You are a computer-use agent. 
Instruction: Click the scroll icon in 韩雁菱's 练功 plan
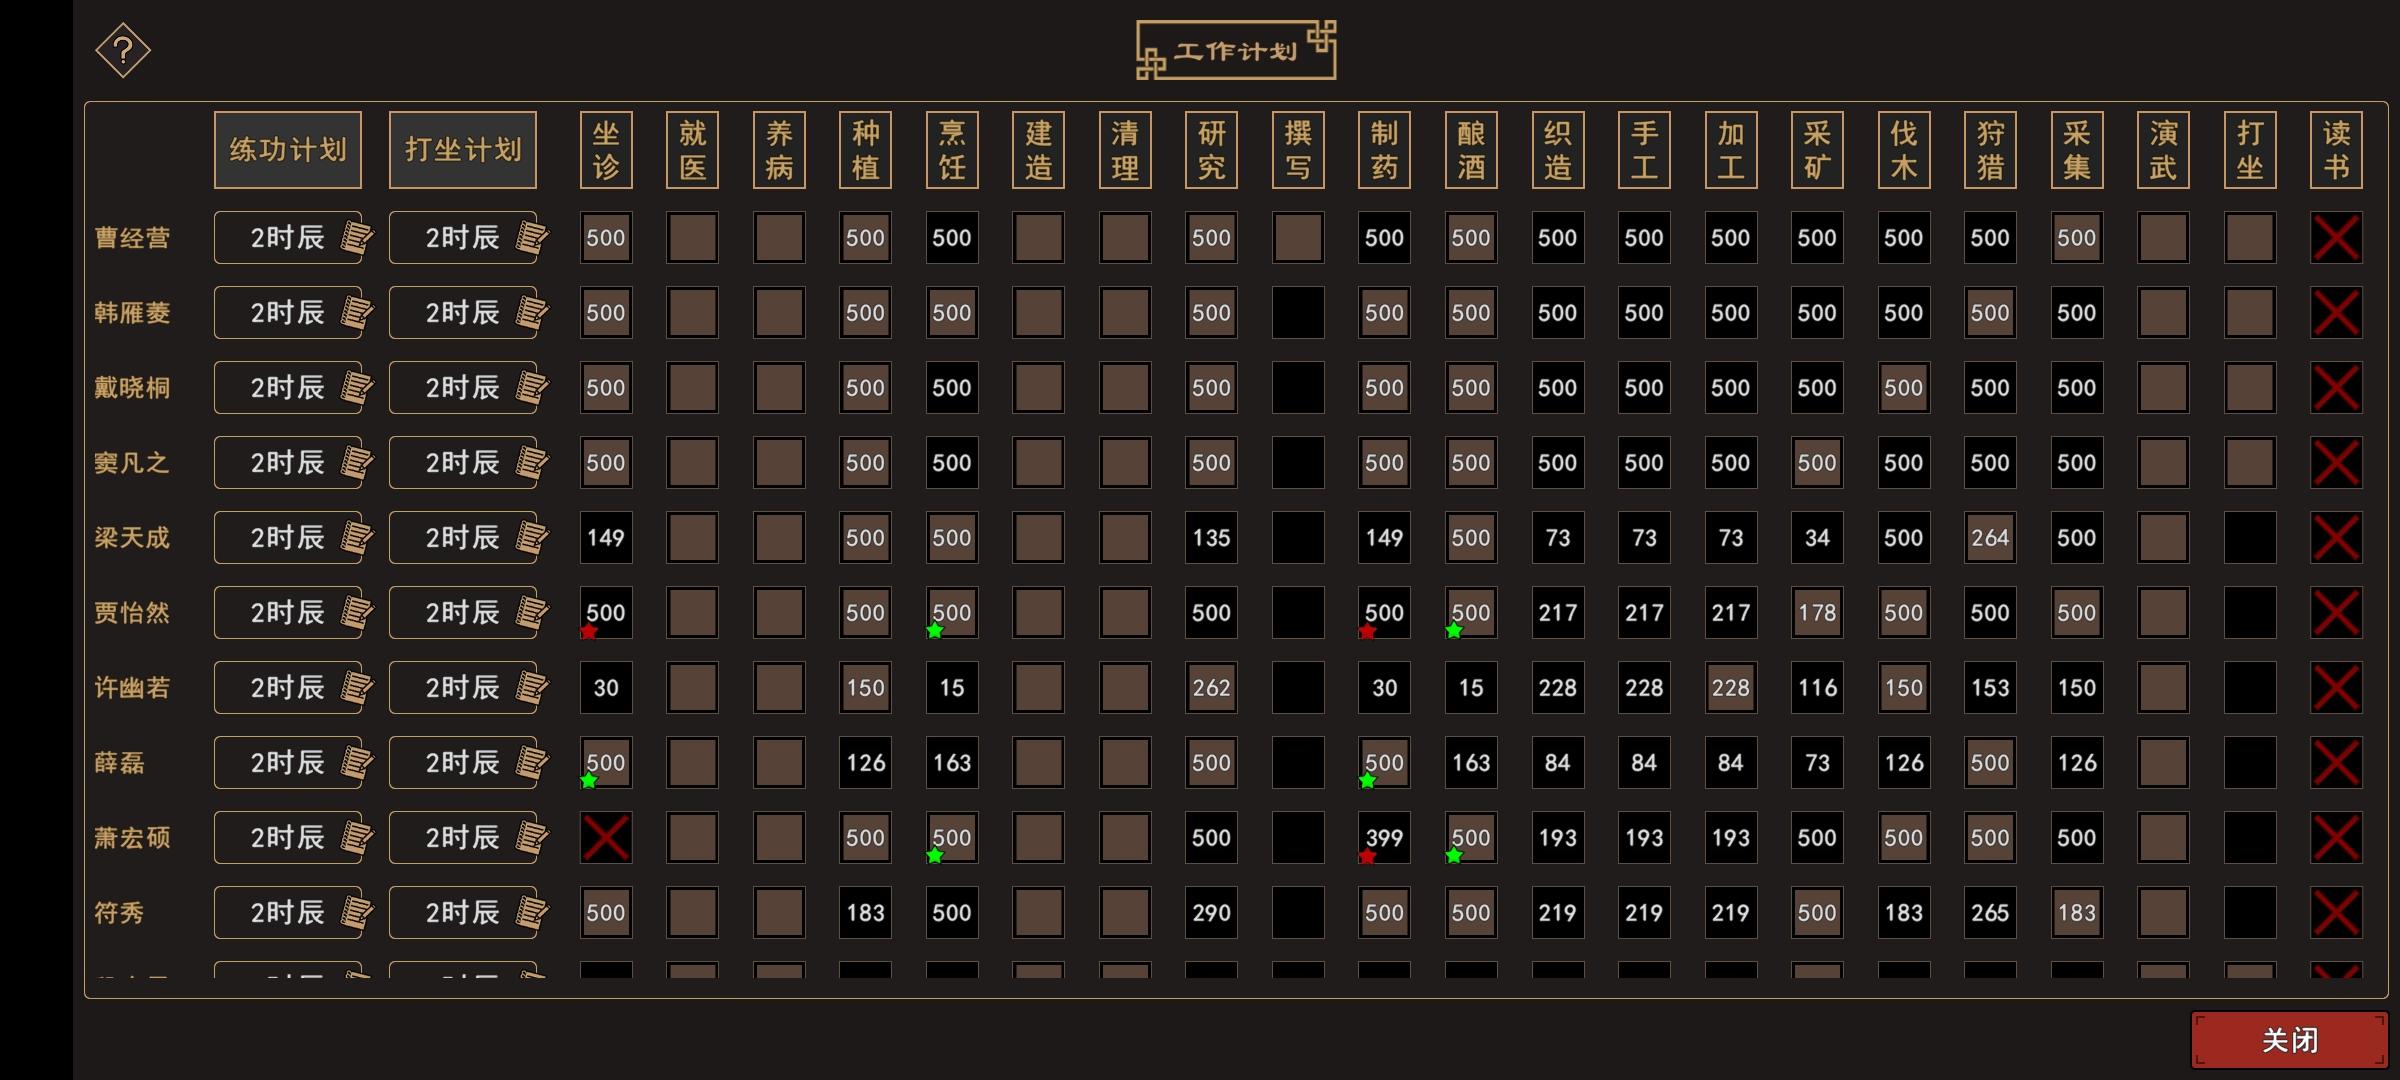(357, 313)
